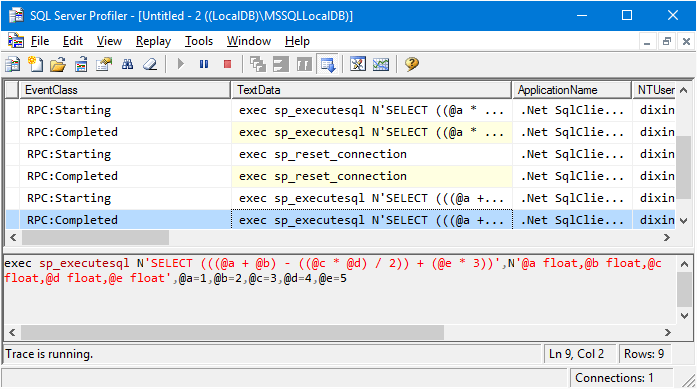The width and height of the screenshot is (697, 389).
Task: Click right arrow of detail pane horizontal scrollbar
Action: coord(668,333)
